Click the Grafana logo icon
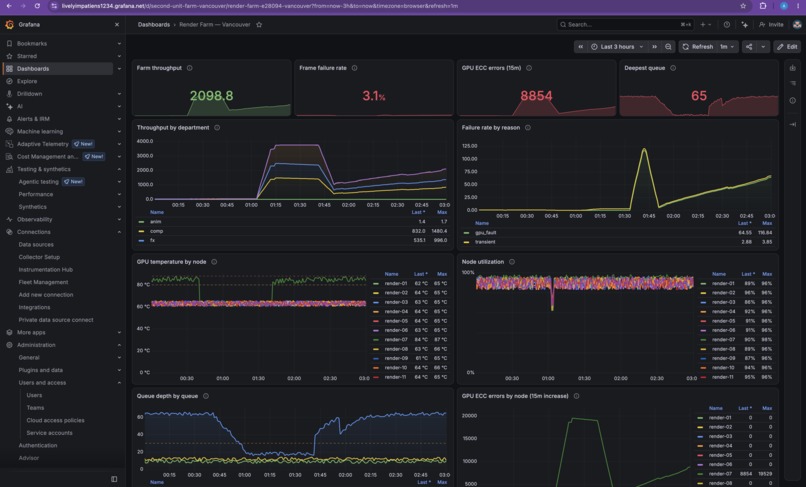The height and width of the screenshot is (487, 806). click(x=9, y=25)
